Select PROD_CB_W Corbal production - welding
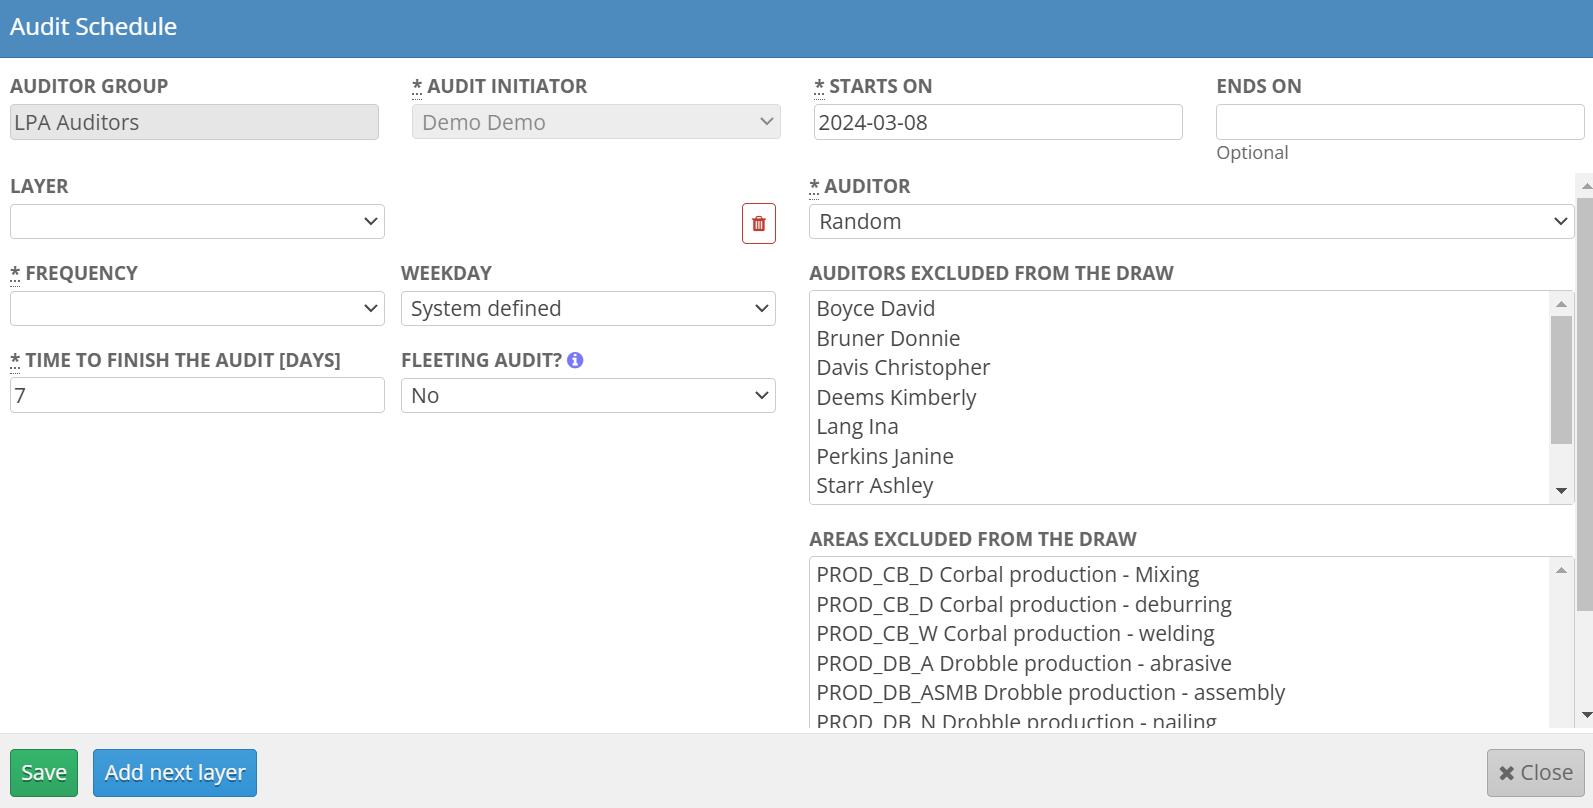 coord(1015,634)
